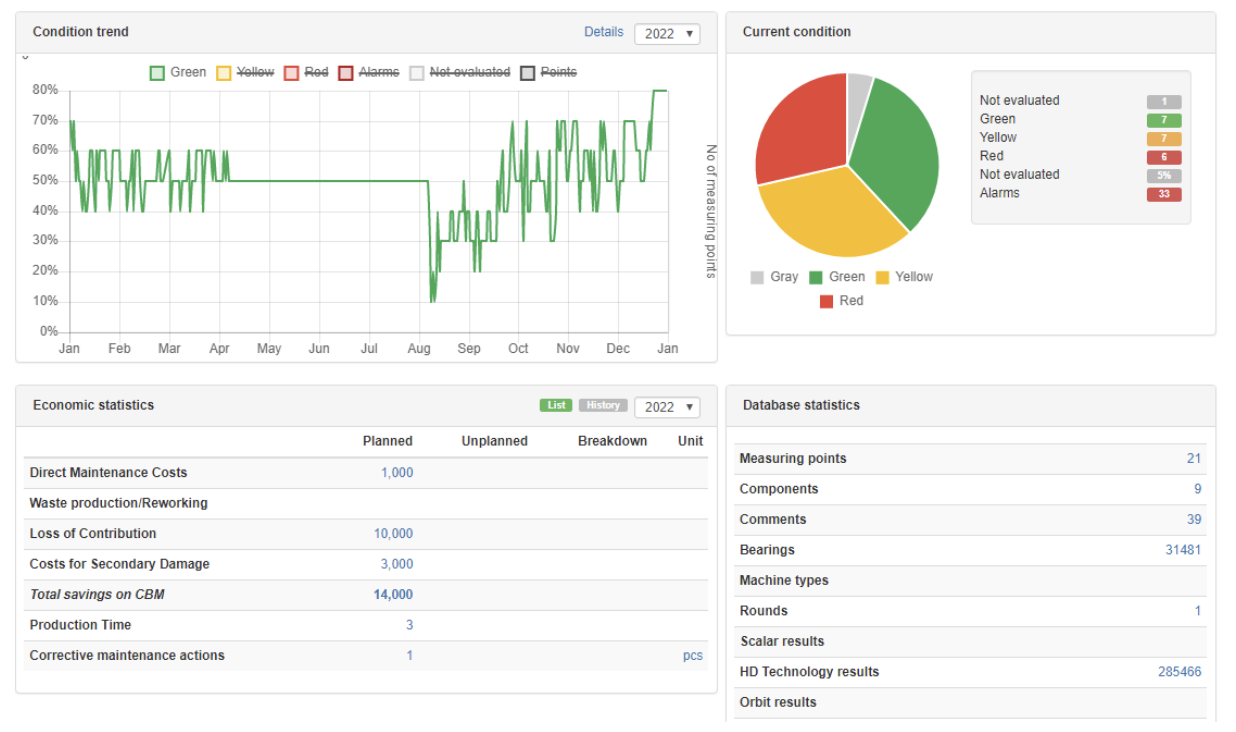
Task: Enable Points series in trend legend
Action: click(x=548, y=72)
